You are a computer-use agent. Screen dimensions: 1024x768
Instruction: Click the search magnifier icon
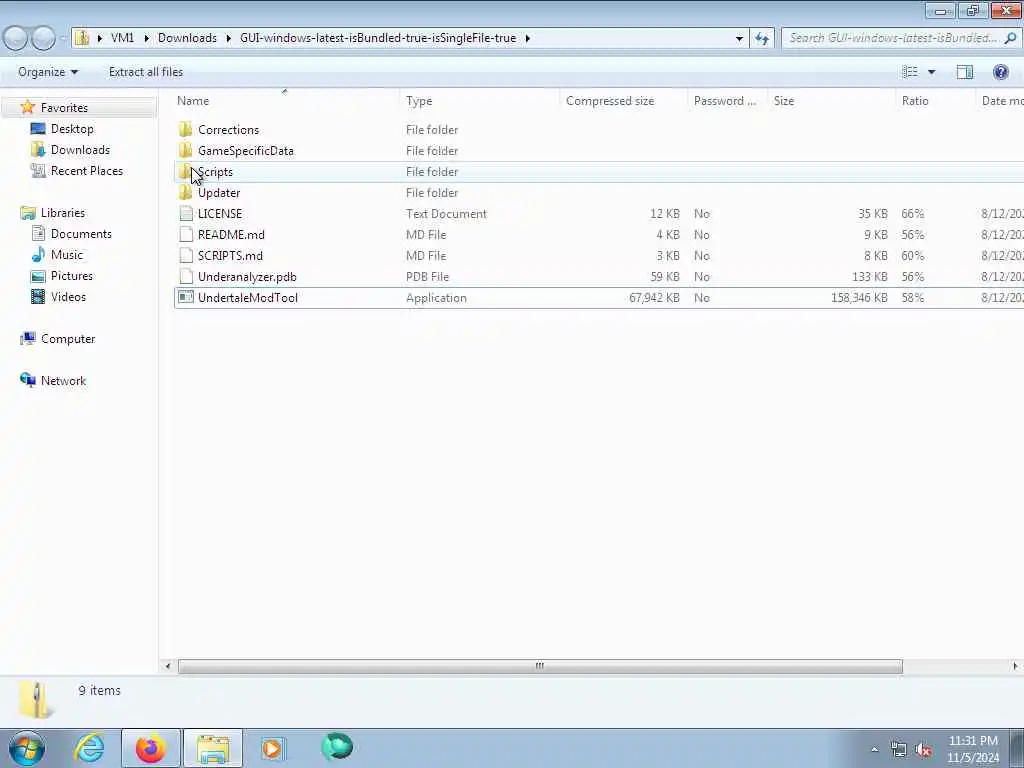click(x=1010, y=38)
